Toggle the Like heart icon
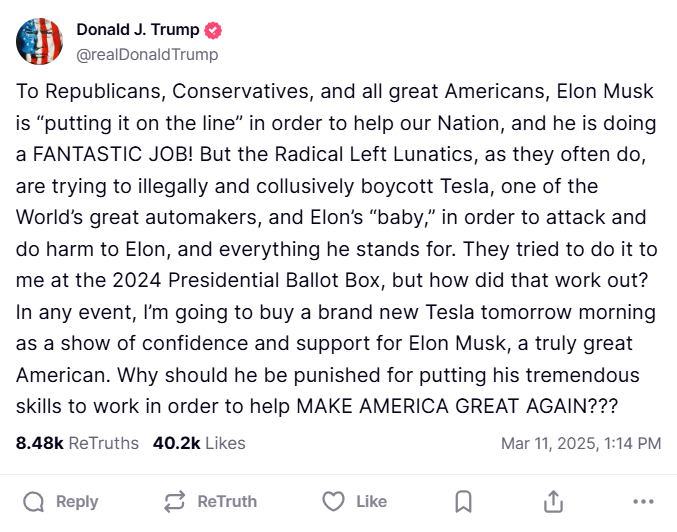Screen dimensions: 677x532 tap(333, 501)
